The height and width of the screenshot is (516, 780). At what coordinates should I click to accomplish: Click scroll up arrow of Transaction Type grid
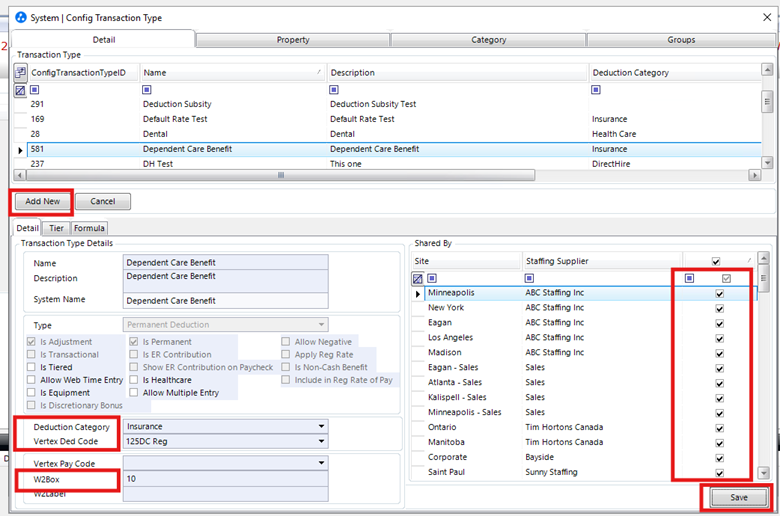pos(768,70)
